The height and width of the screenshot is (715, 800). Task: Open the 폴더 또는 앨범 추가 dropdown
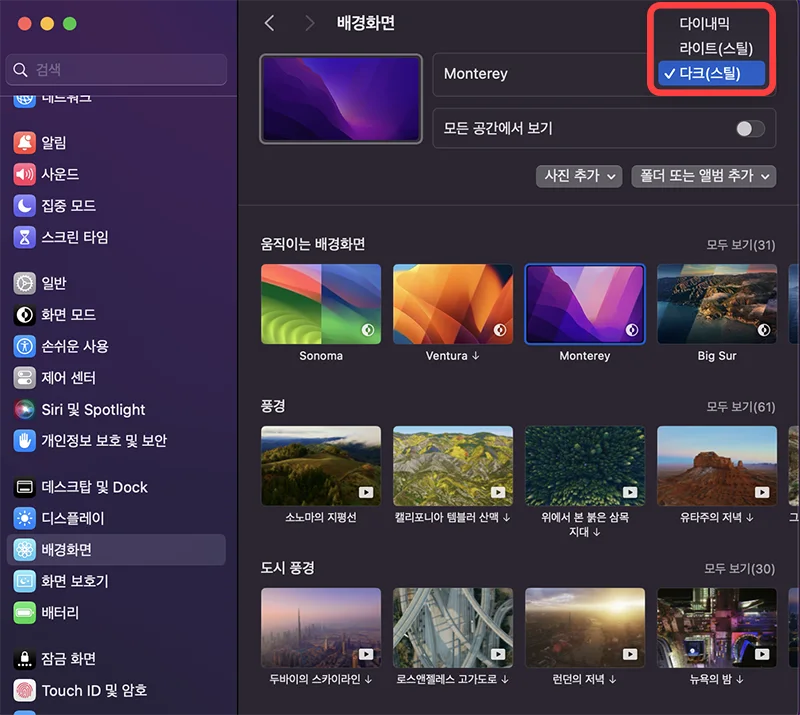pyautogui.click(x=704, y=176)
